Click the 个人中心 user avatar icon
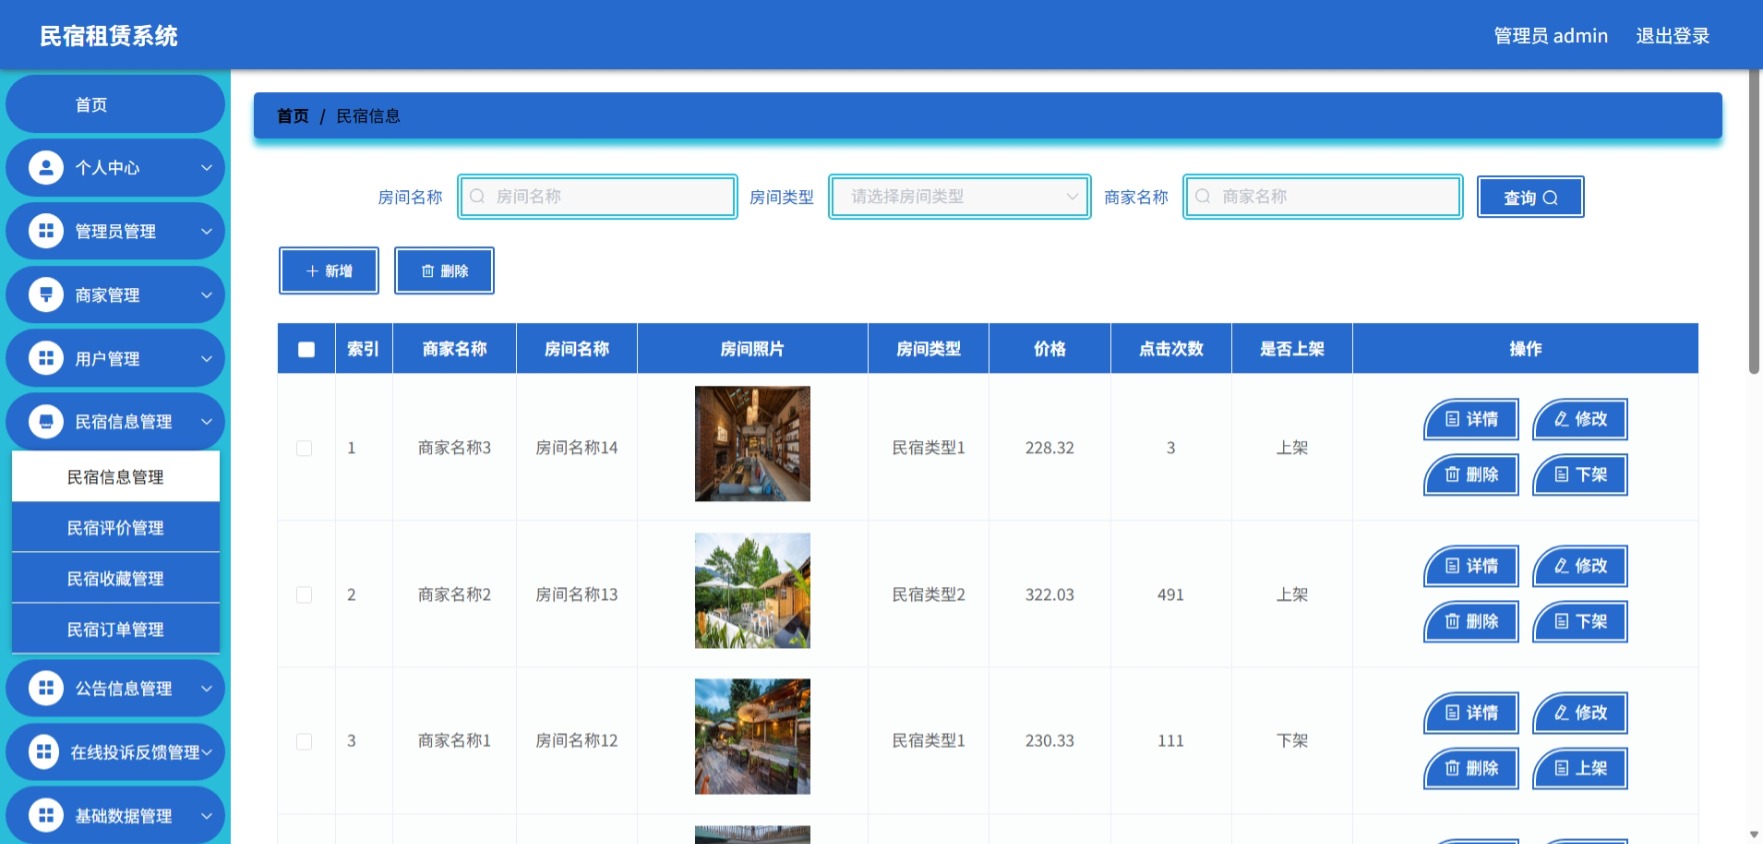 coord(45,167)
